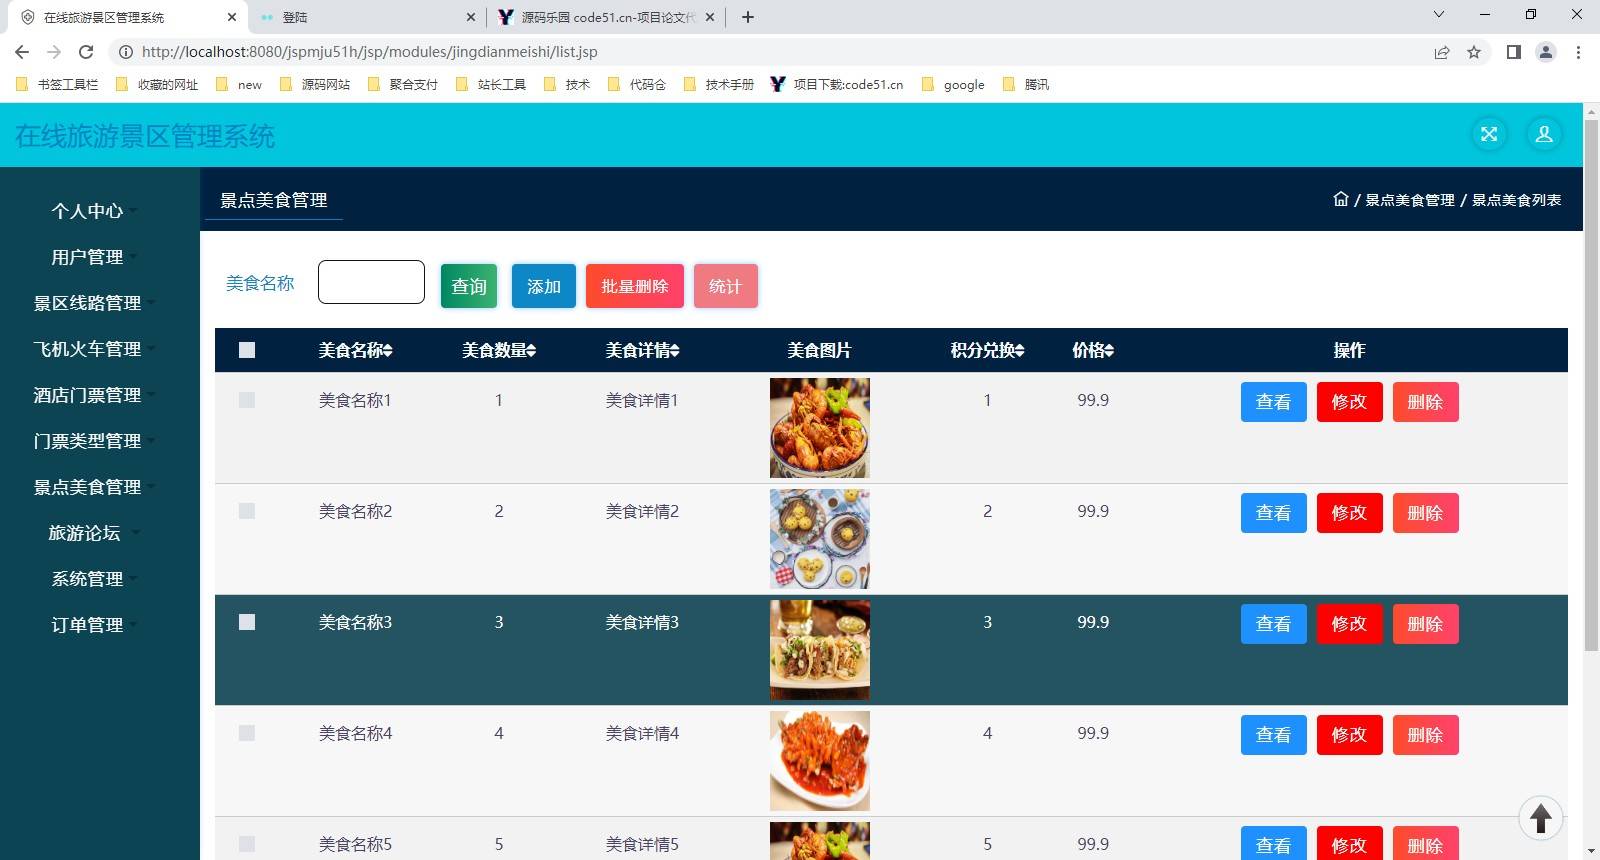Screen dimensions: 1600x860
Task: Open the 腾讯 bookmark folder
Action: [x=1026, y=85]
